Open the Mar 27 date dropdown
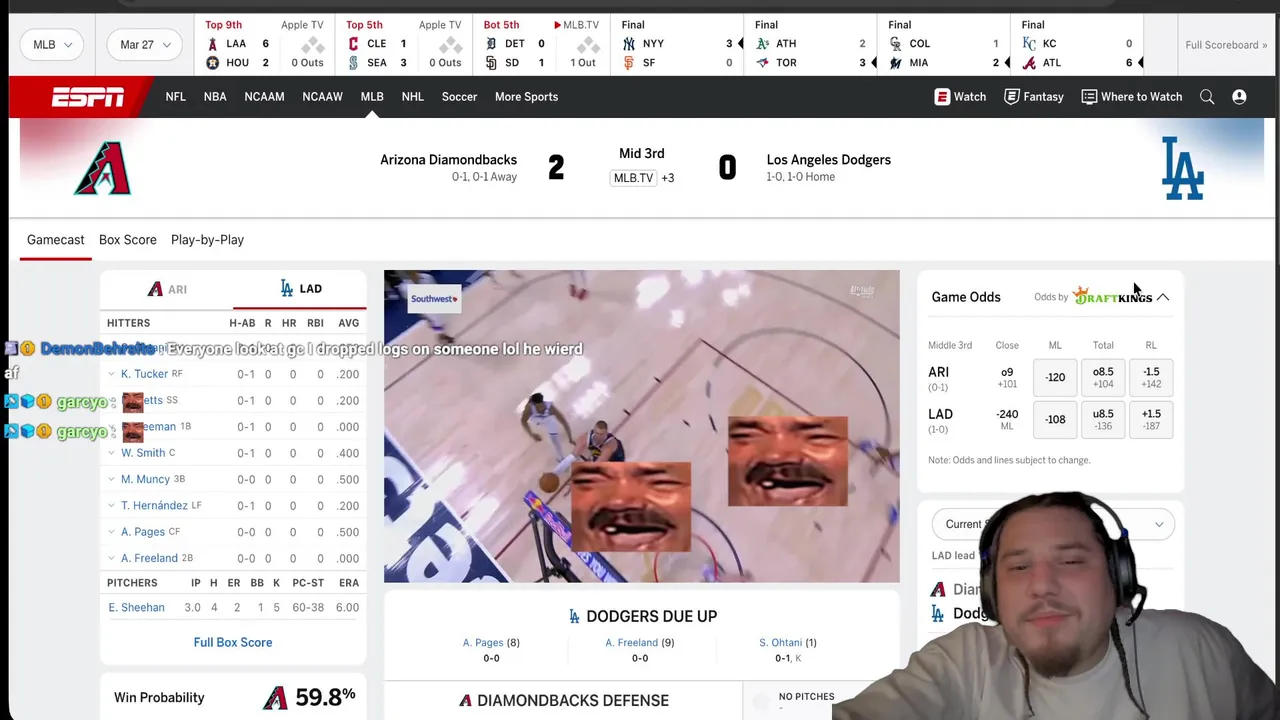This screenshot has height=720, width=1280. click(x=145, y=45)
